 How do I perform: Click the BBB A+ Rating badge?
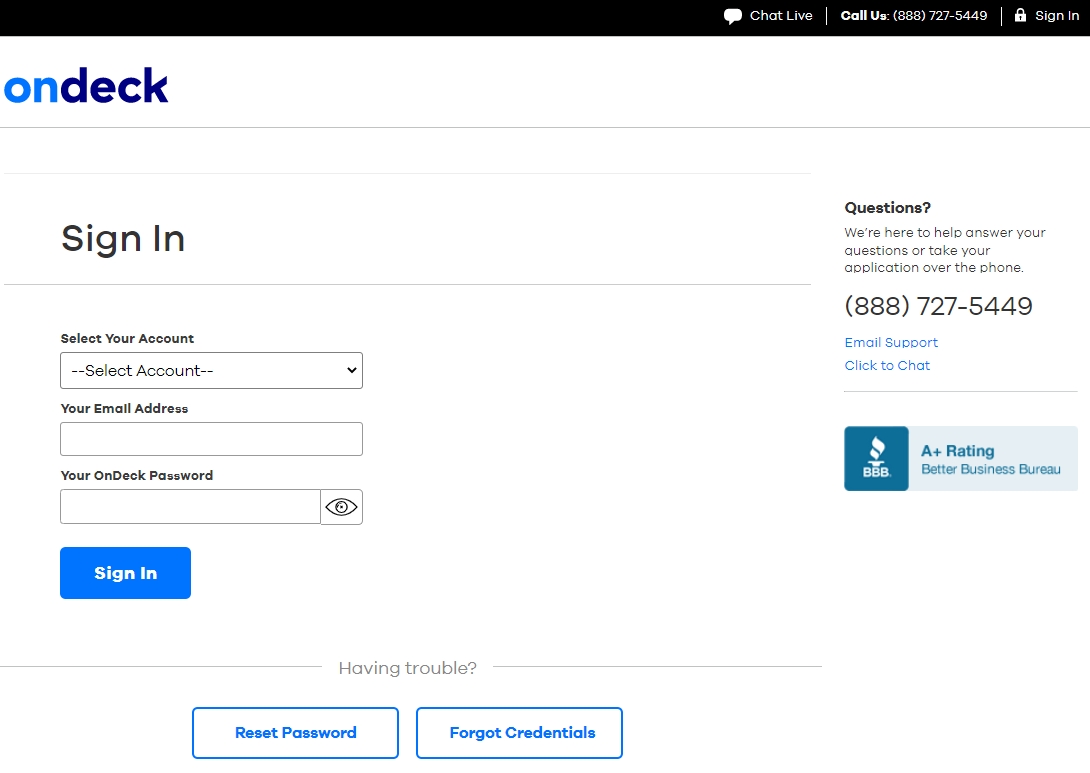click(961, 459)
